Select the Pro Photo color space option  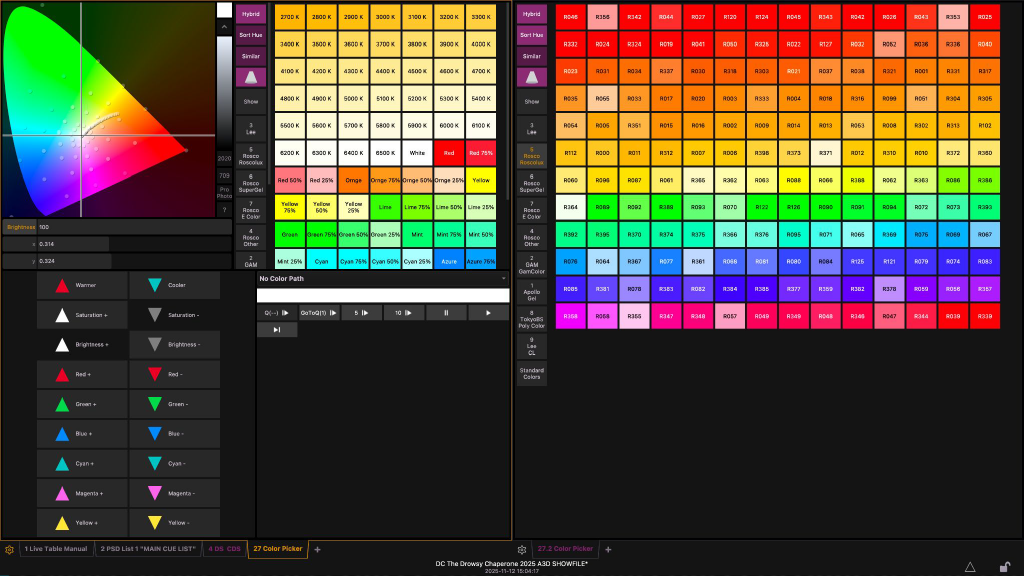point(224,193)
